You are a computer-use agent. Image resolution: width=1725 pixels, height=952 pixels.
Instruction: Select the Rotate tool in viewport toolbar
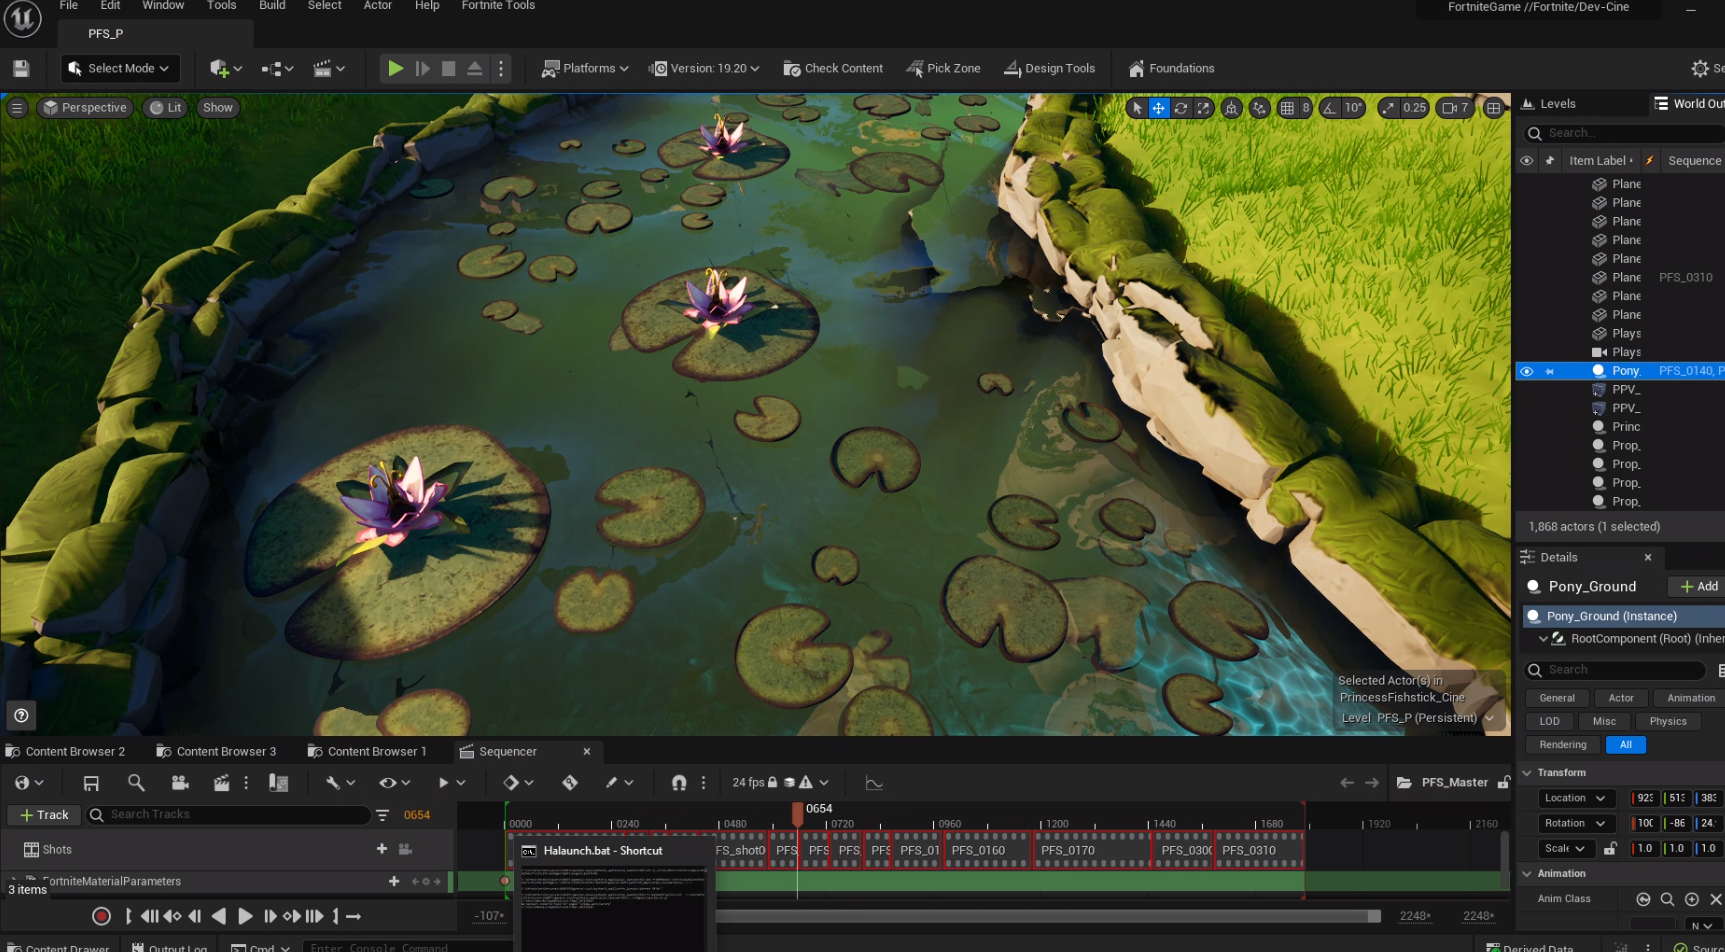[x=1181, y=107]
